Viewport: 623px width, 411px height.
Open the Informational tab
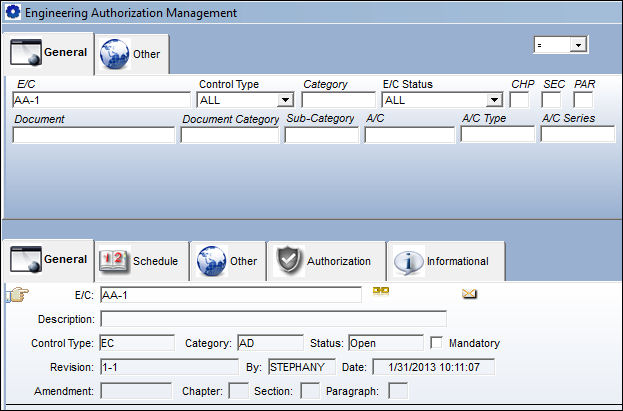point(446,261)
